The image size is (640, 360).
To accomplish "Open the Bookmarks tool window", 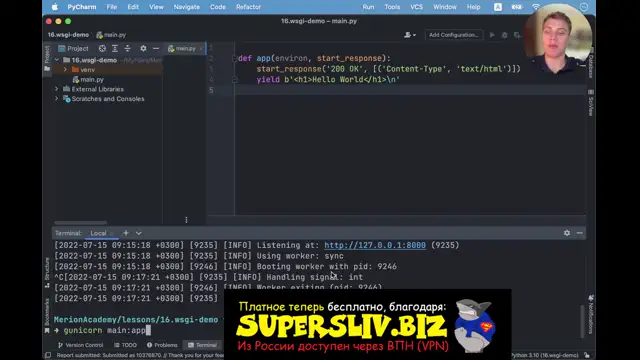I will (x=47, y=316).
